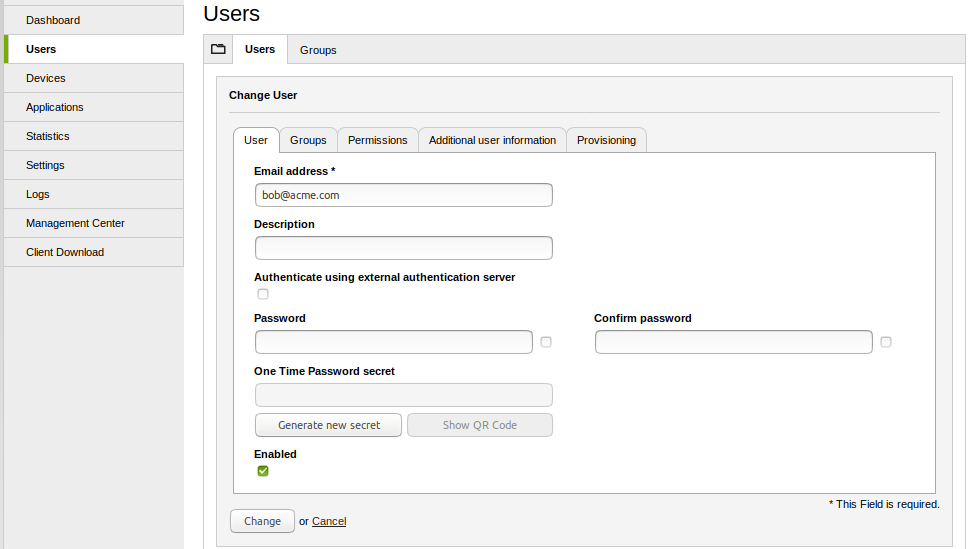
Task: Go to Devices in sidebar
Action: 46,78
